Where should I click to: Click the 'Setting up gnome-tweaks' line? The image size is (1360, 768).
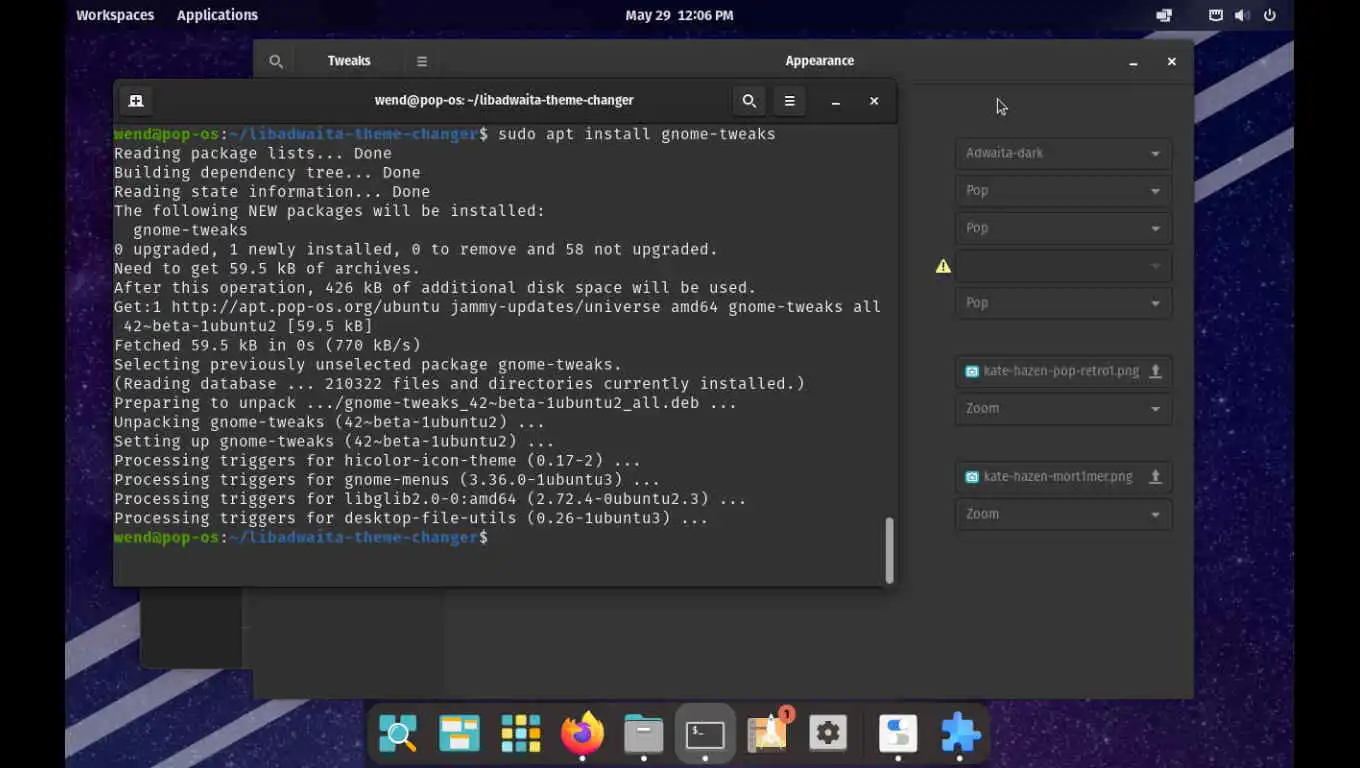click(x=334, y=441)
